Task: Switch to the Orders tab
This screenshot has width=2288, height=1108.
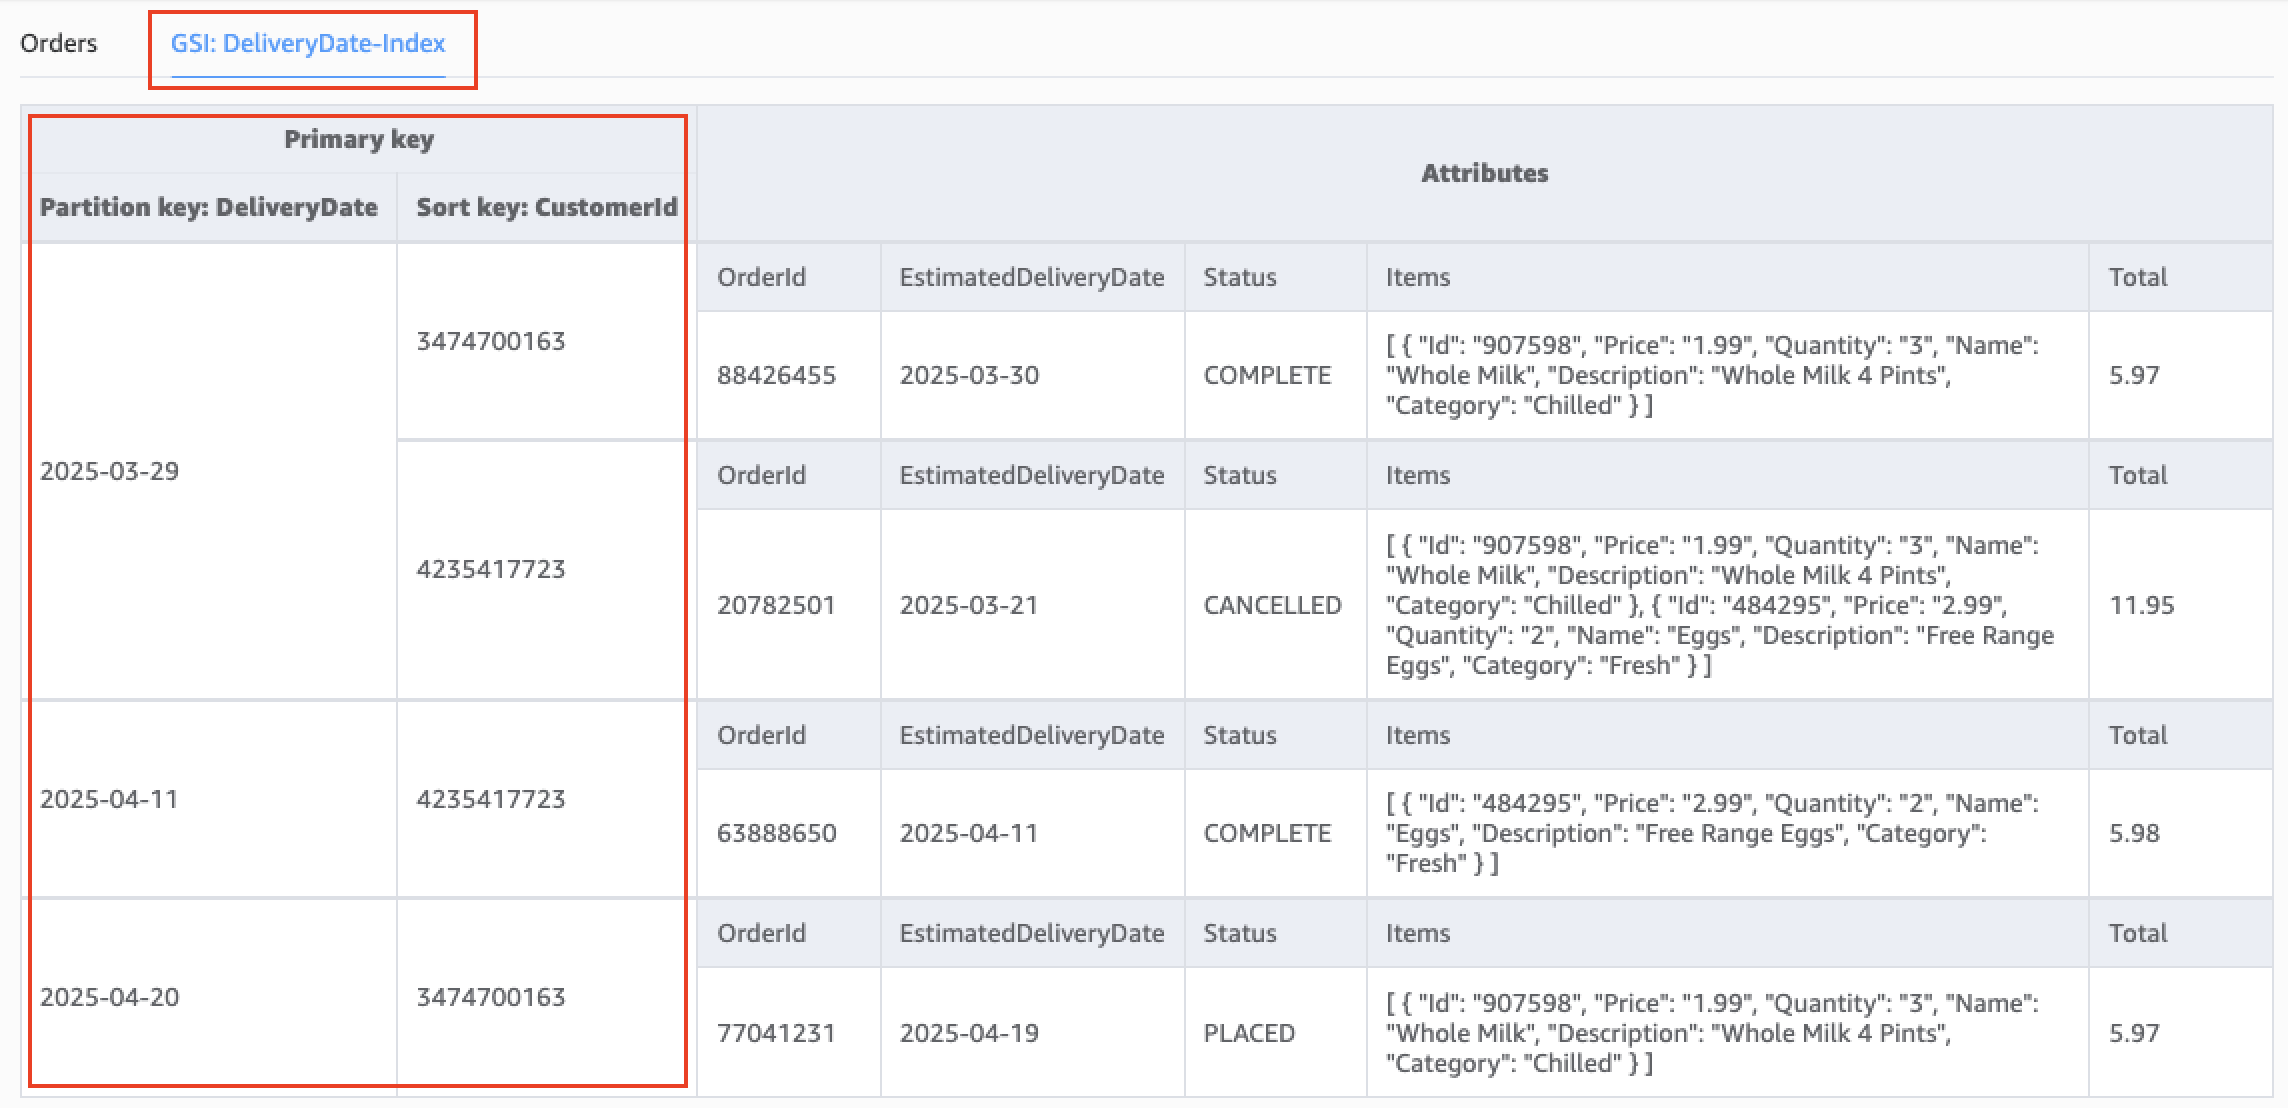Action: pyautogui.click(x=60, y=43)
